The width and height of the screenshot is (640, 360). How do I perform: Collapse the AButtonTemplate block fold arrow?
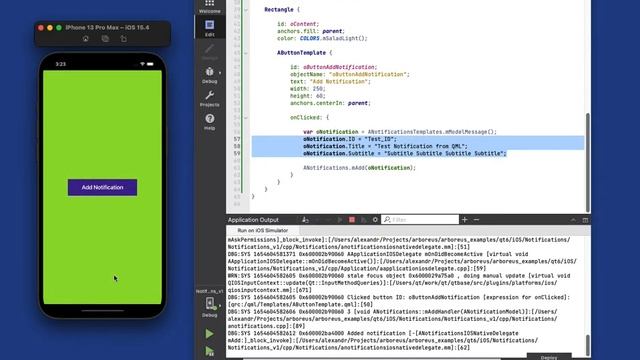coord(246,53)
